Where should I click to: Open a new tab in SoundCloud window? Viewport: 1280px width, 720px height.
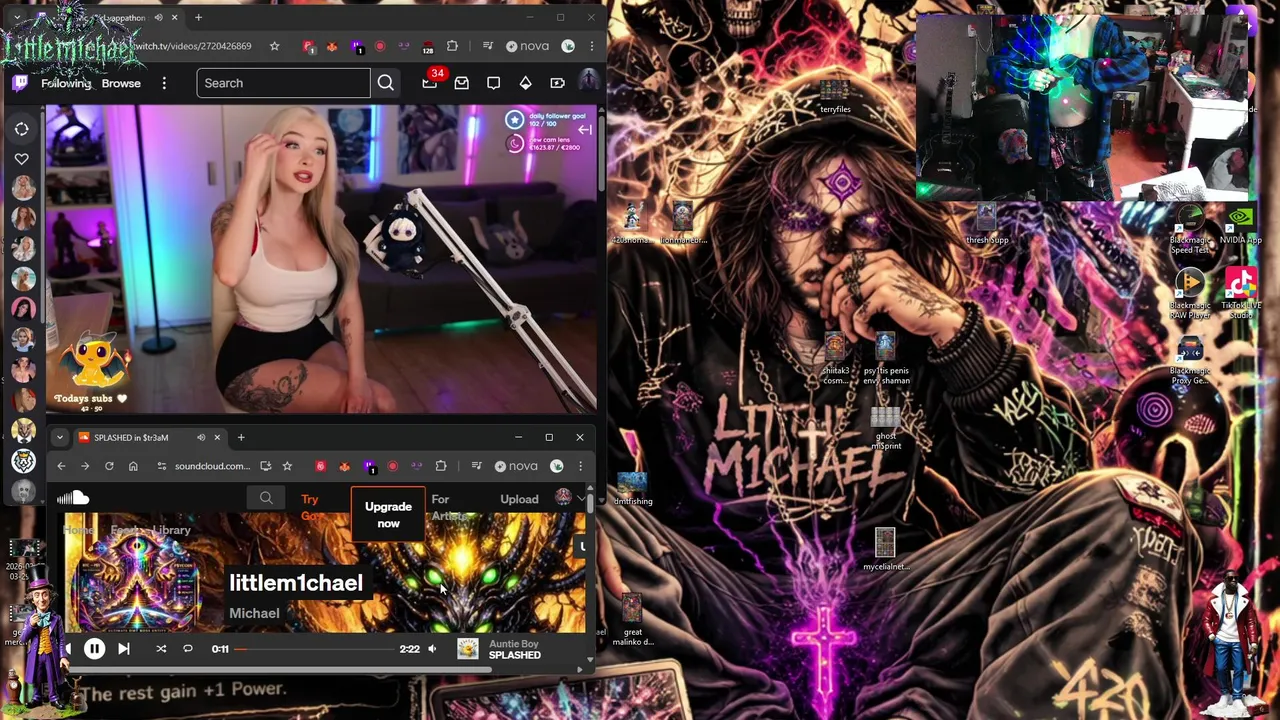click(241, 437)
